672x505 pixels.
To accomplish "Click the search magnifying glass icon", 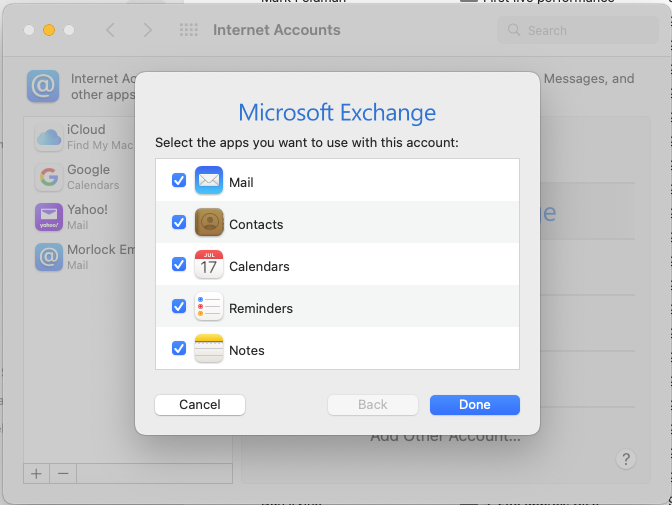I will tap(514, 30).
